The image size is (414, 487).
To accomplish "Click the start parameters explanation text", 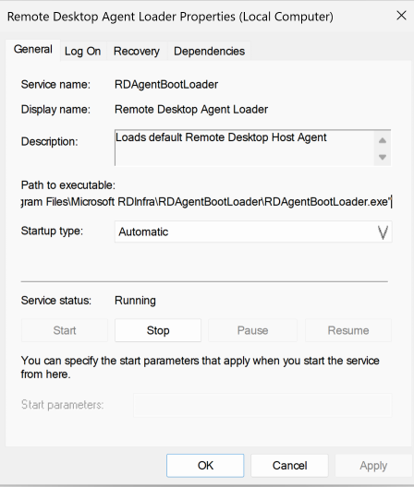I will [200, 367].
